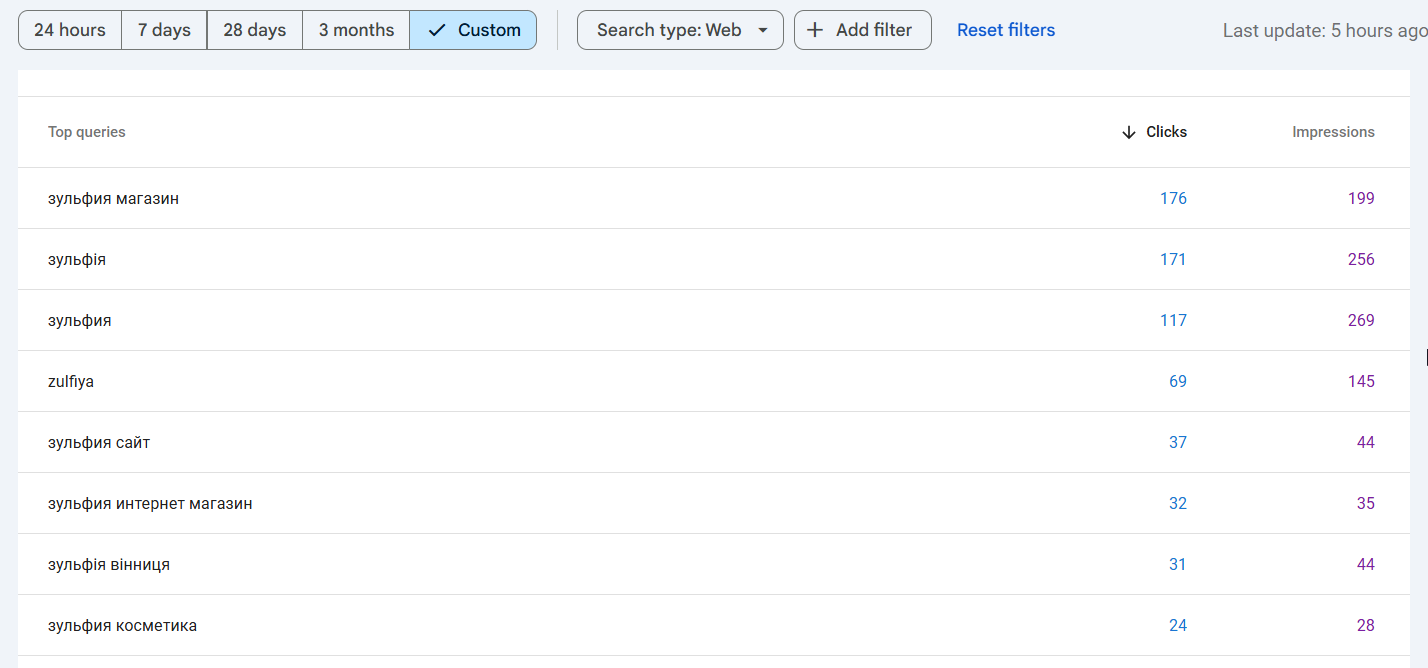
Task: Click the down arrow sort icon beside Clicks
Action: pyautogui.click(x=1129, y=132)
